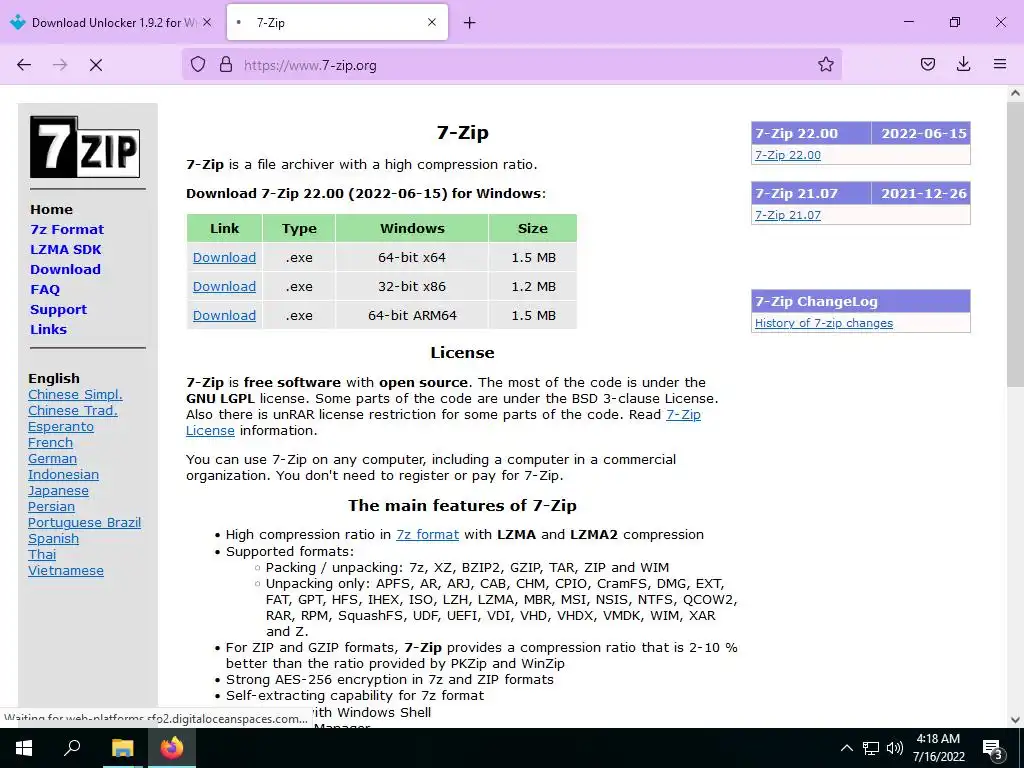Open the Home sidebar item
This screenshot has width=1024, height=768.
[52, 210]
